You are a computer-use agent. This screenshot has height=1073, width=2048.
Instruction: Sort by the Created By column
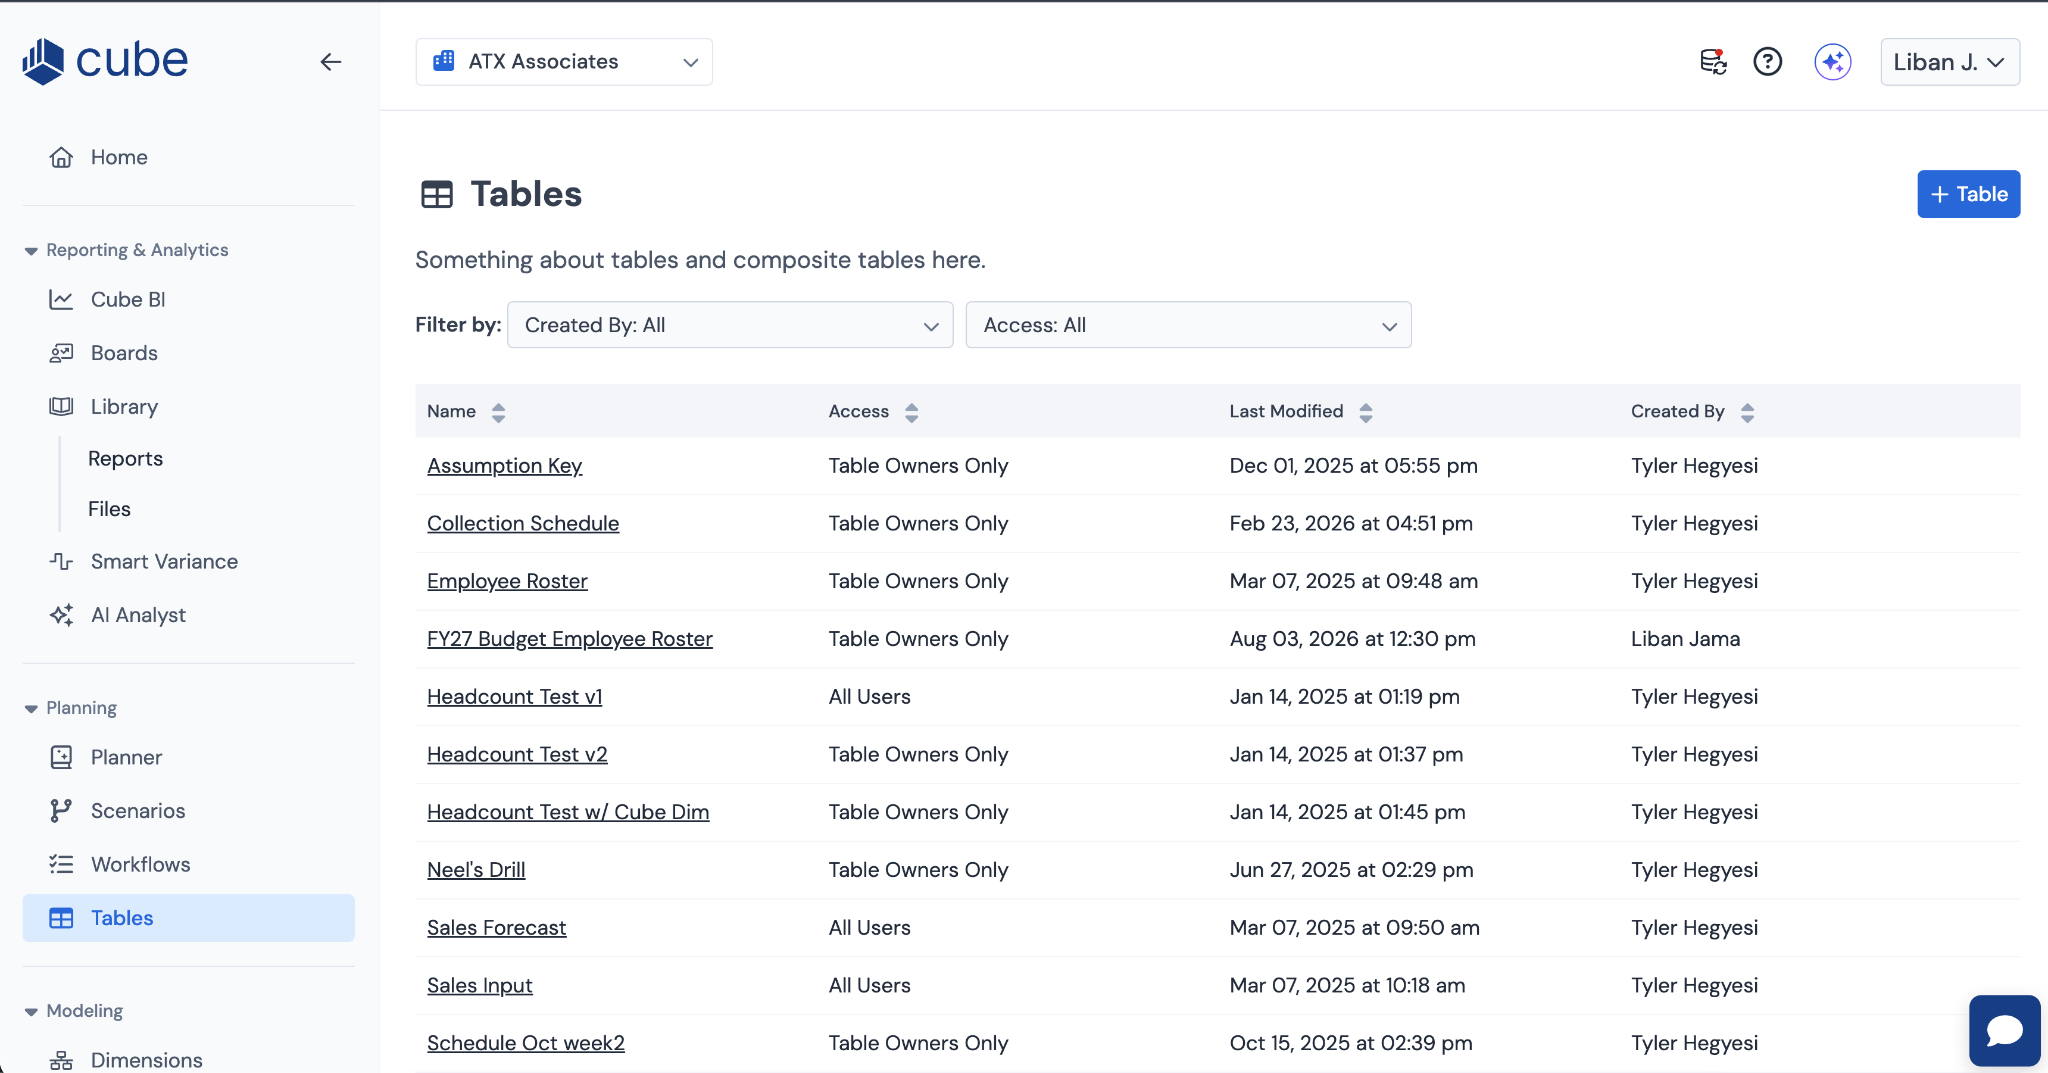point(1747,412)
